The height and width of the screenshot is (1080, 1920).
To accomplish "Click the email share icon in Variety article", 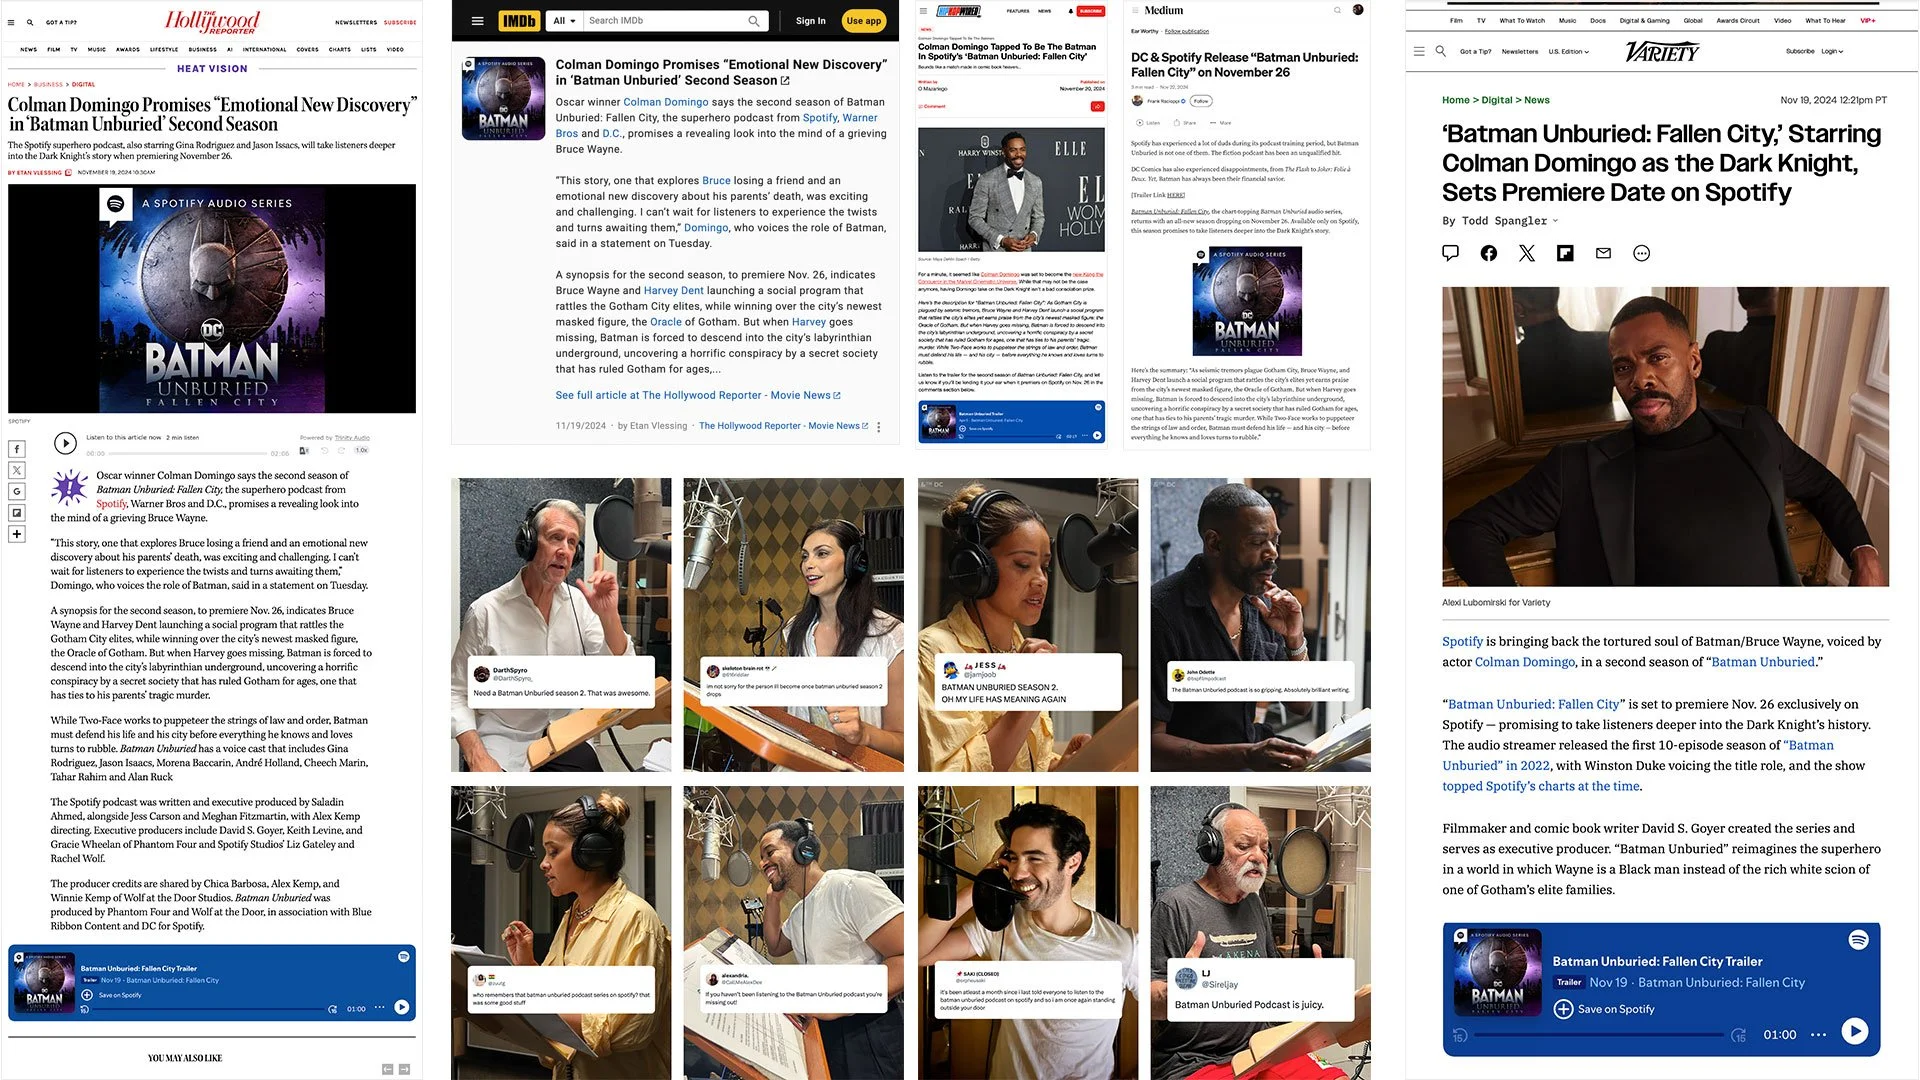I will pyautogui.click(x=1603, y=254).
